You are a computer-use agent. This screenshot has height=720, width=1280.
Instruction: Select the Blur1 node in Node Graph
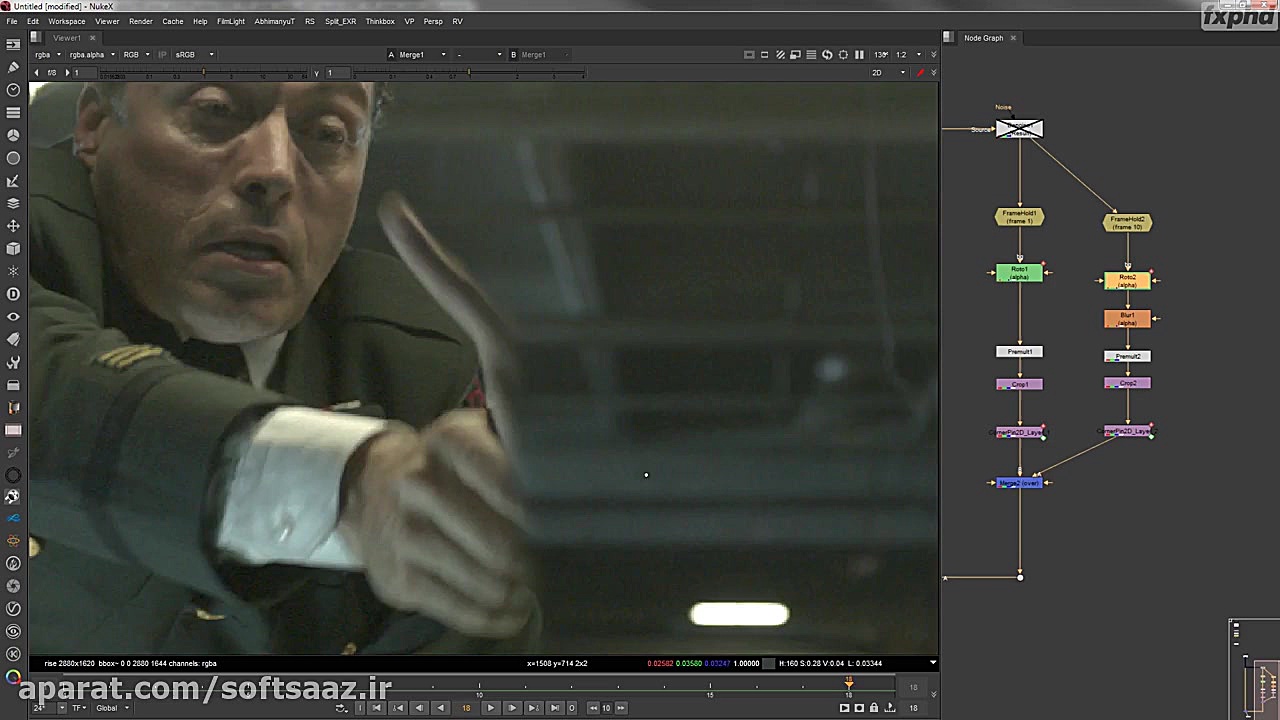pos(1127,319)
